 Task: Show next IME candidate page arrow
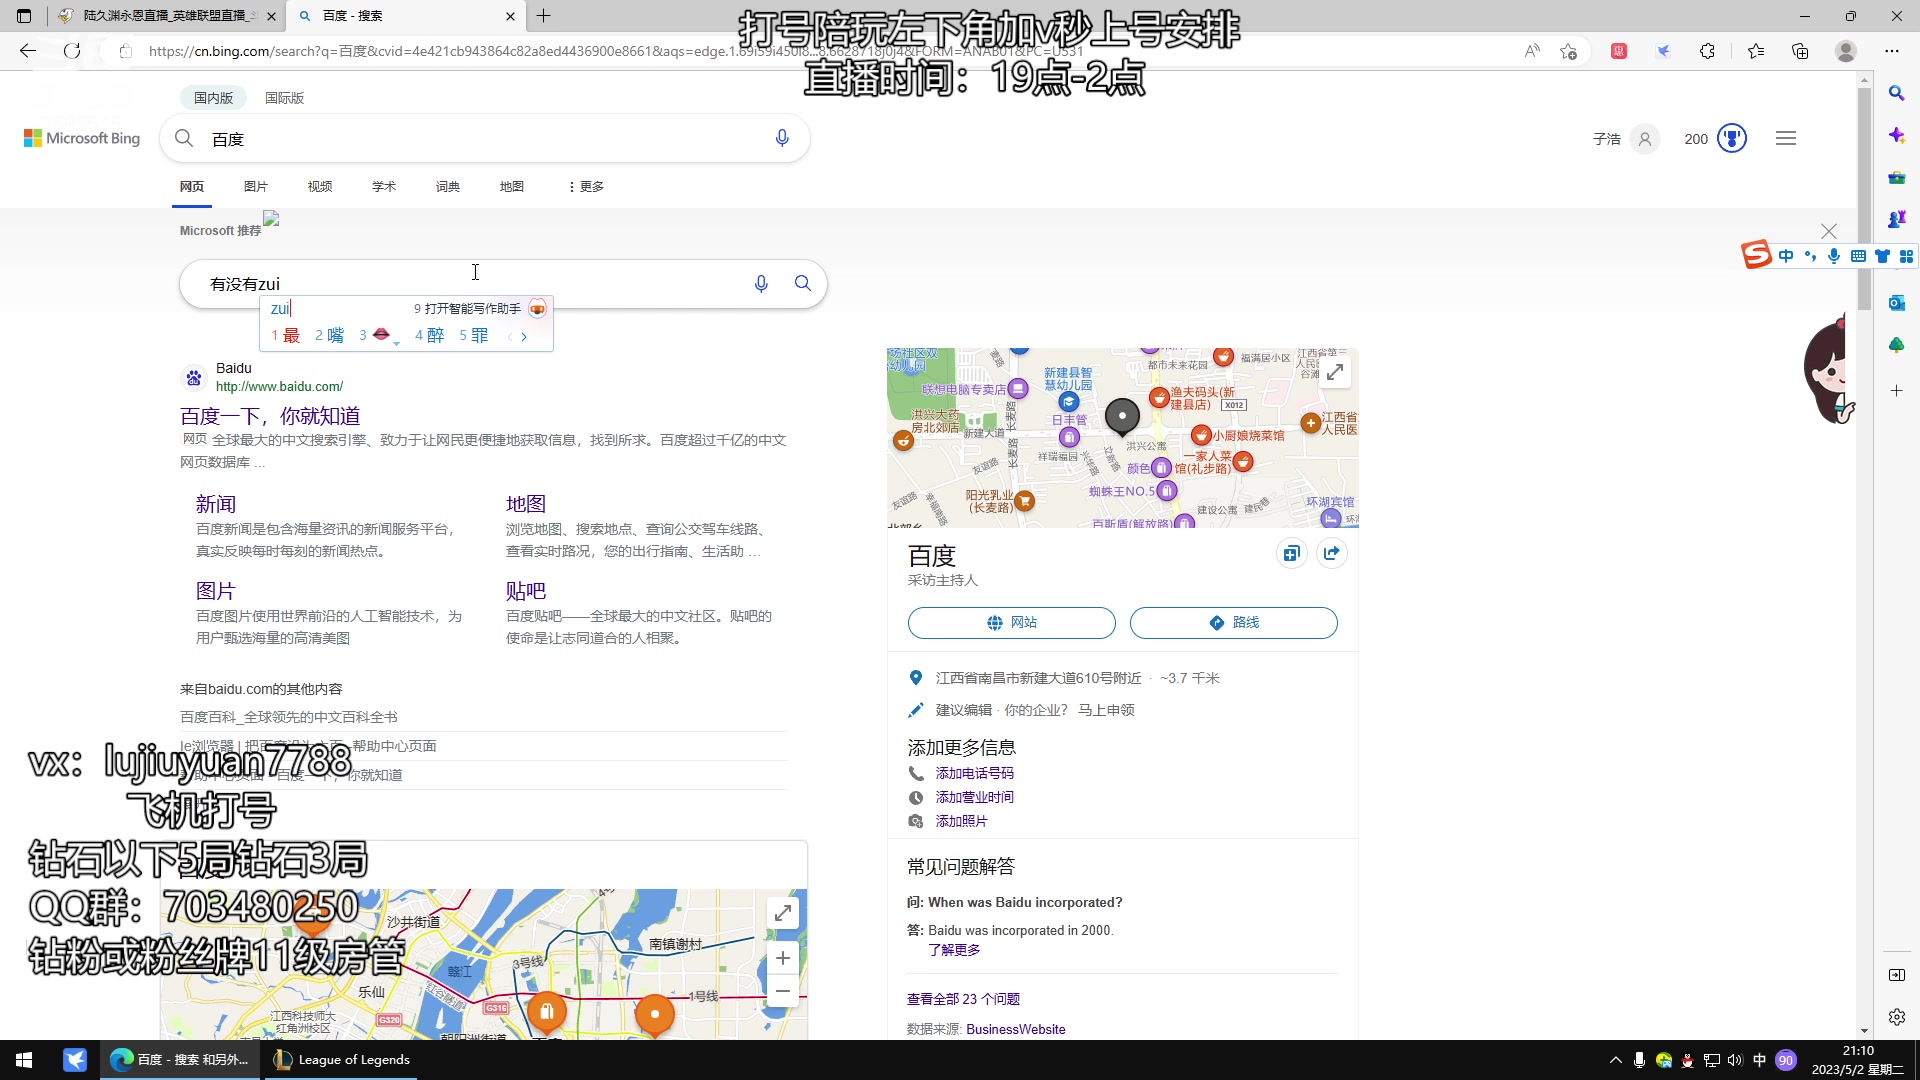[x=524, y=337]
